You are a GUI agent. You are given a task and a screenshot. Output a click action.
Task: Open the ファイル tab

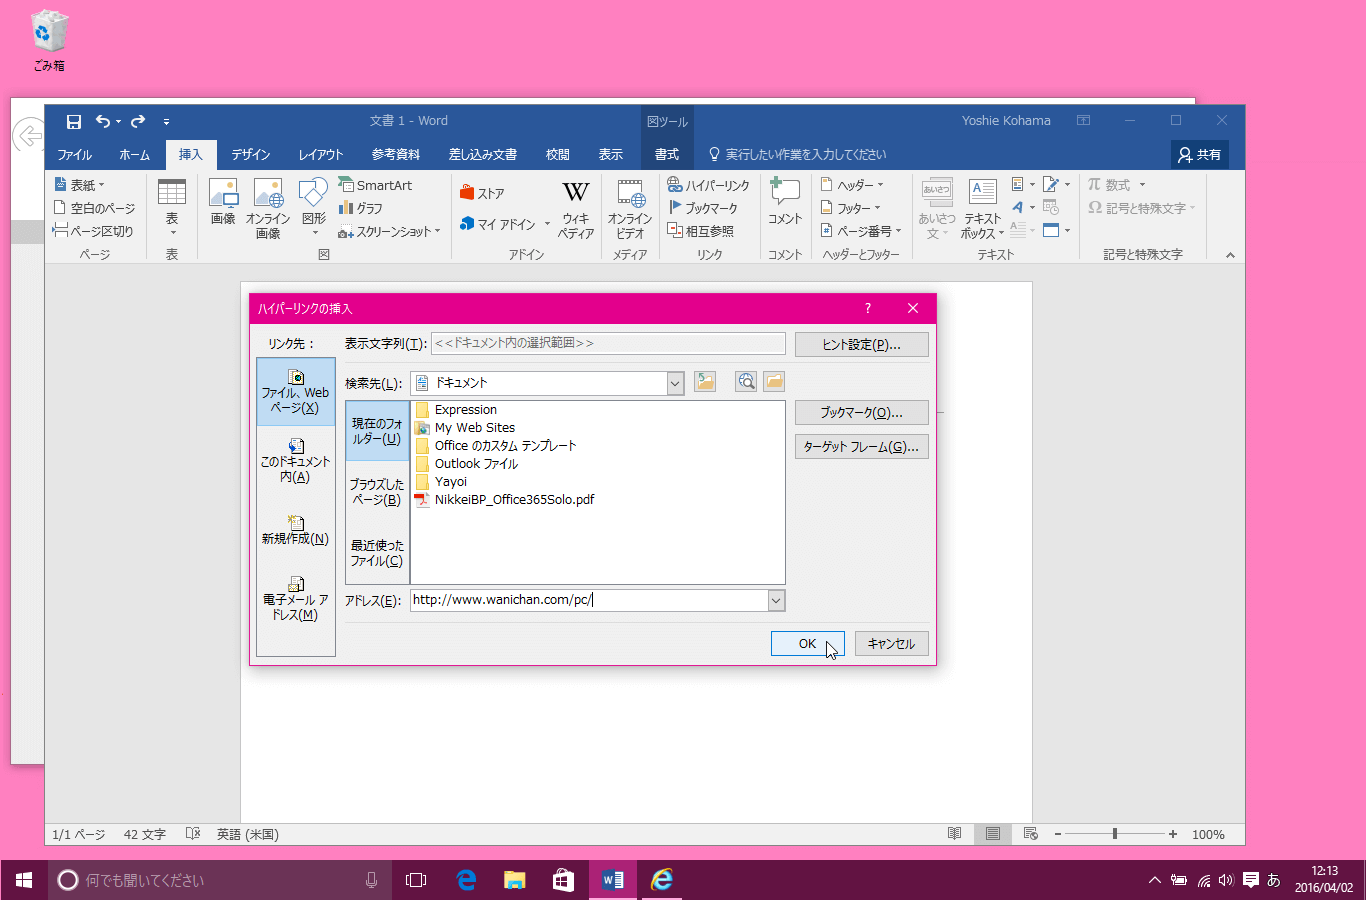point(75,154)
